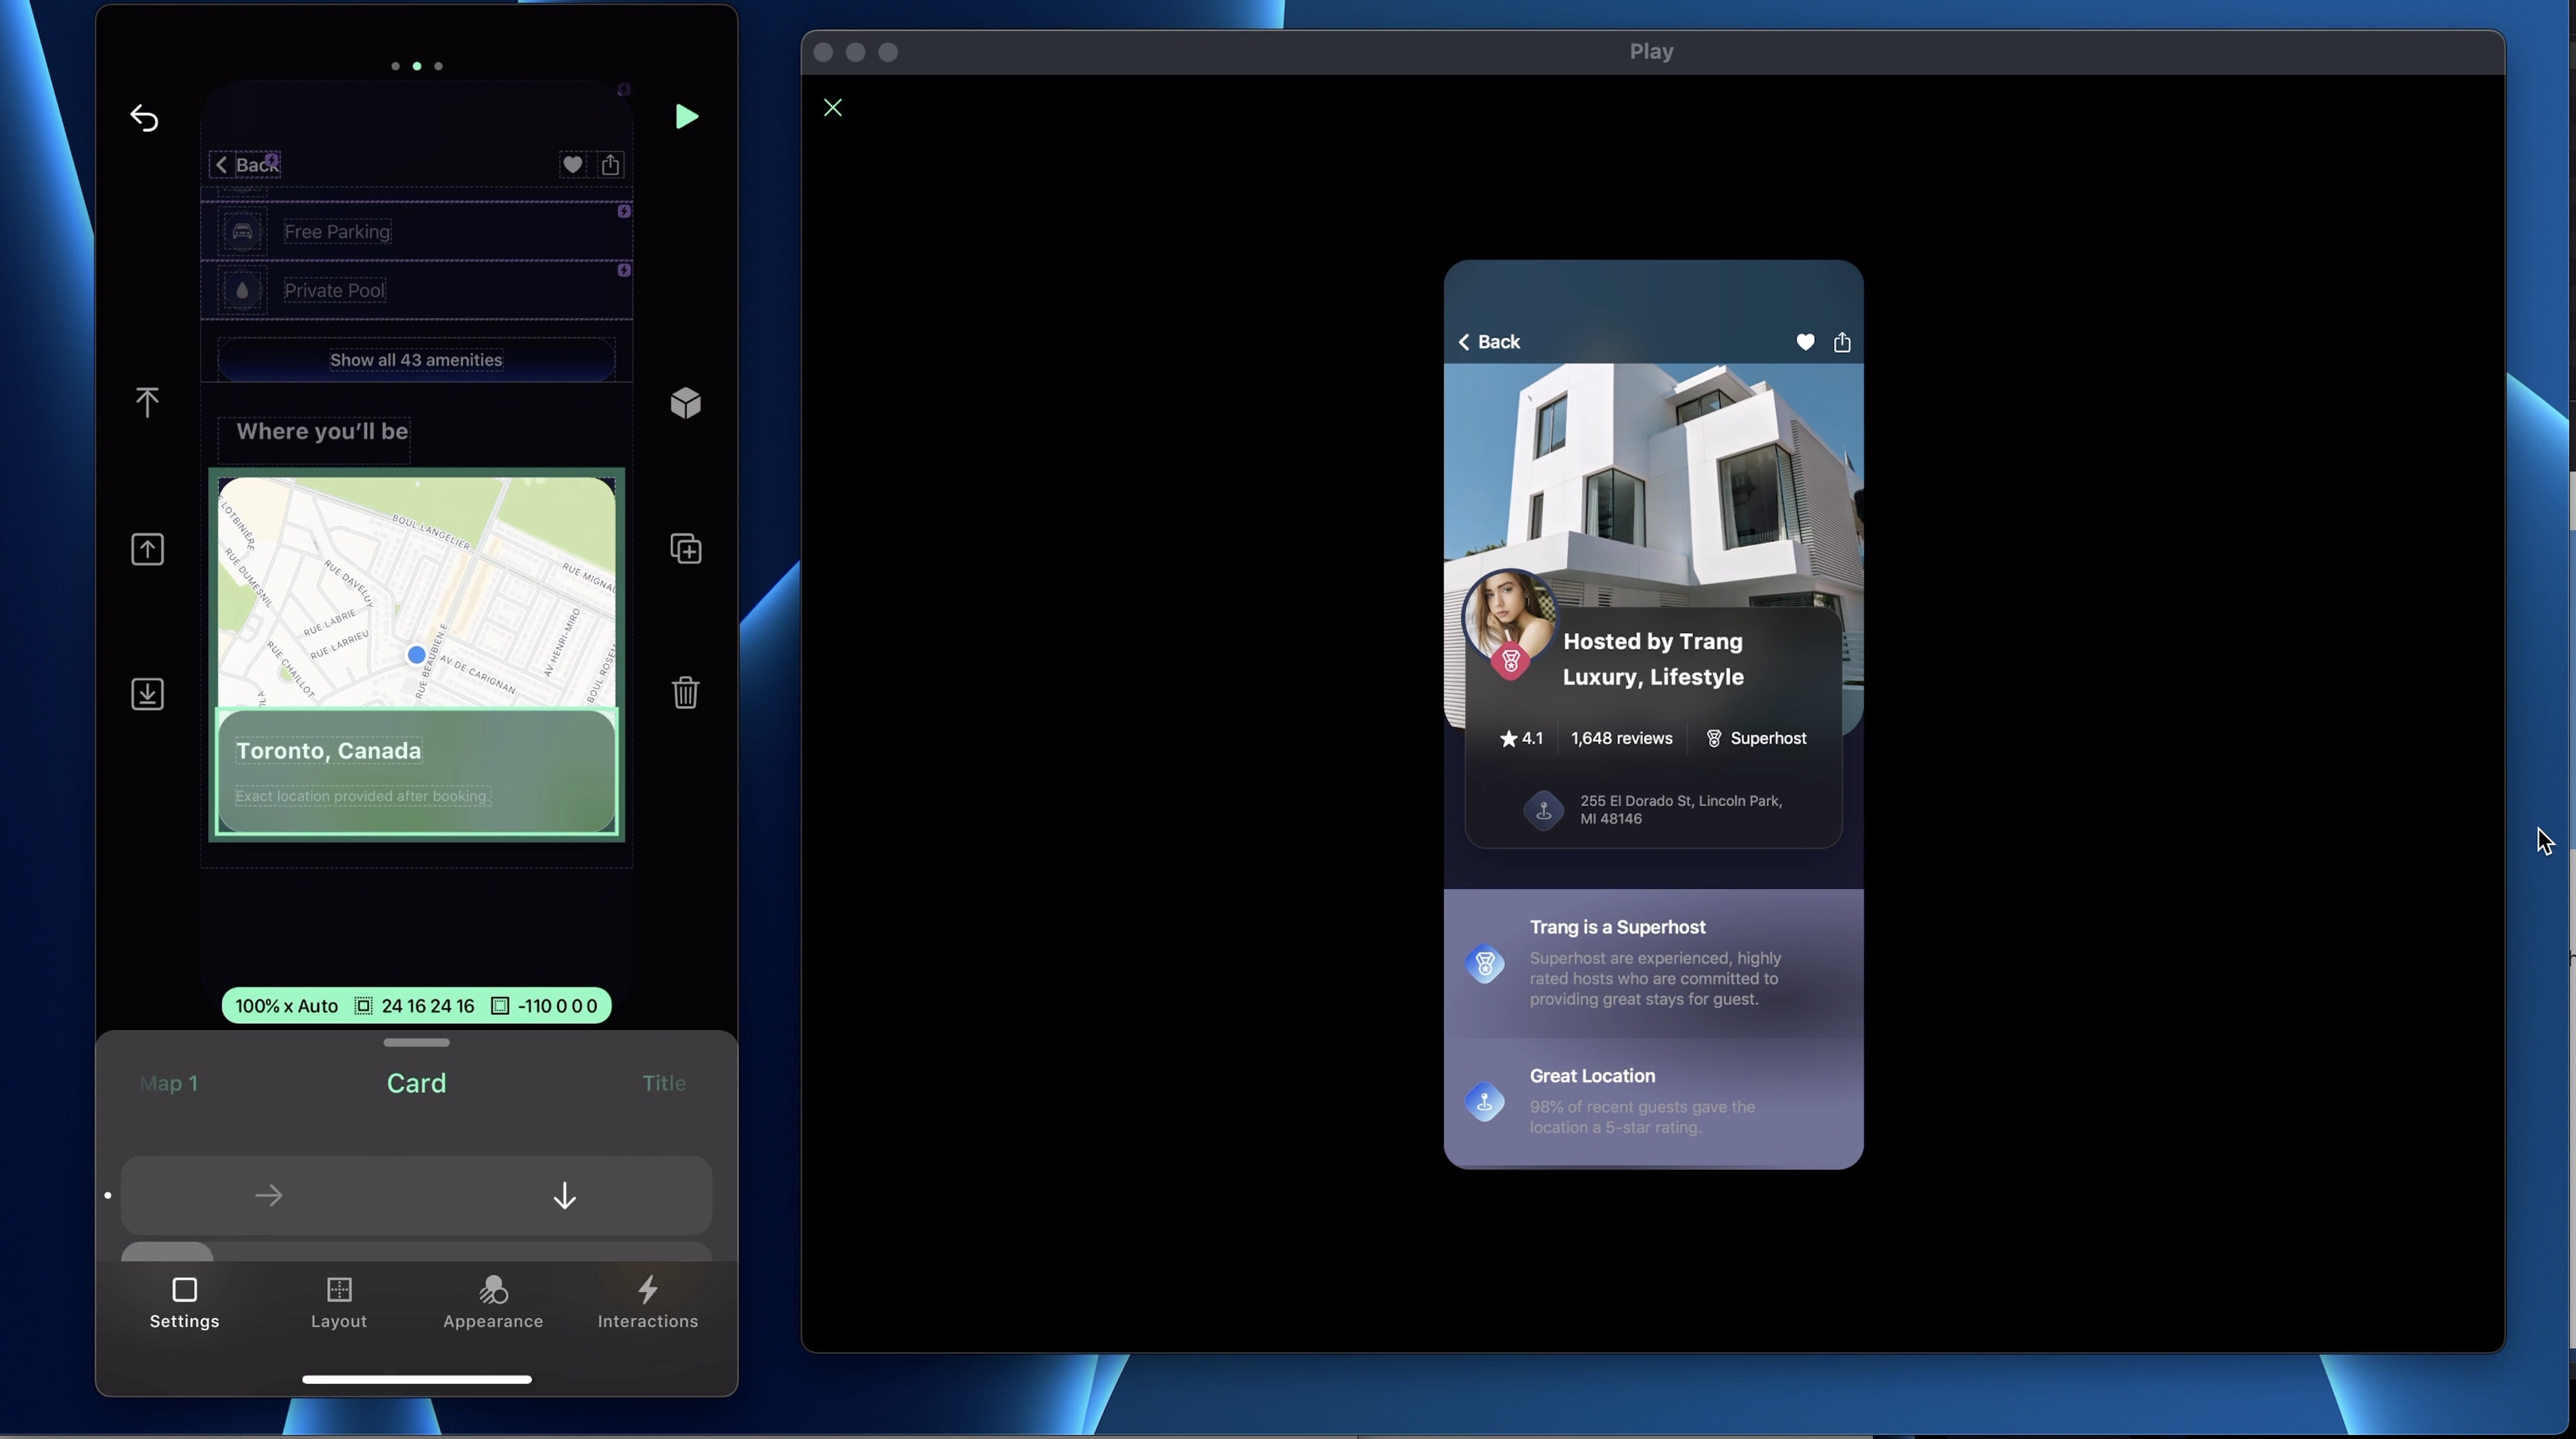Click the undo arrow icon
This screenshot has height=1439, width=2576.
coord(145,119)
